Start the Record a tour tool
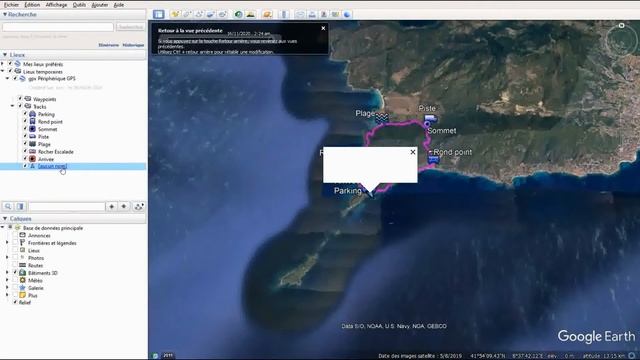The width and height of the screenshot is (640, 360). pyautogui.click(x=222, y=14)
